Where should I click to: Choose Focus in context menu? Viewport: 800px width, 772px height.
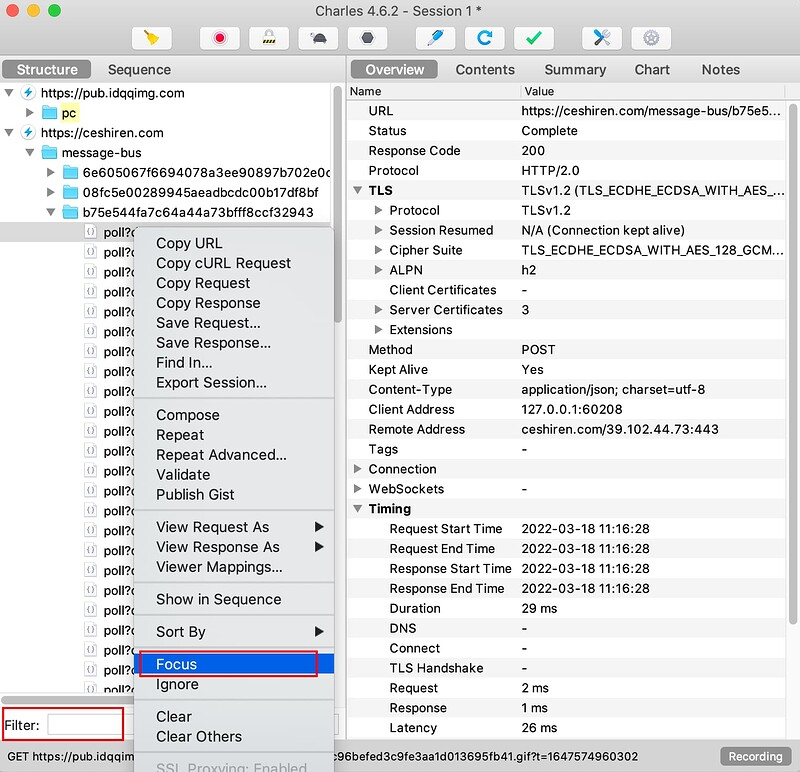click(235, 664)
